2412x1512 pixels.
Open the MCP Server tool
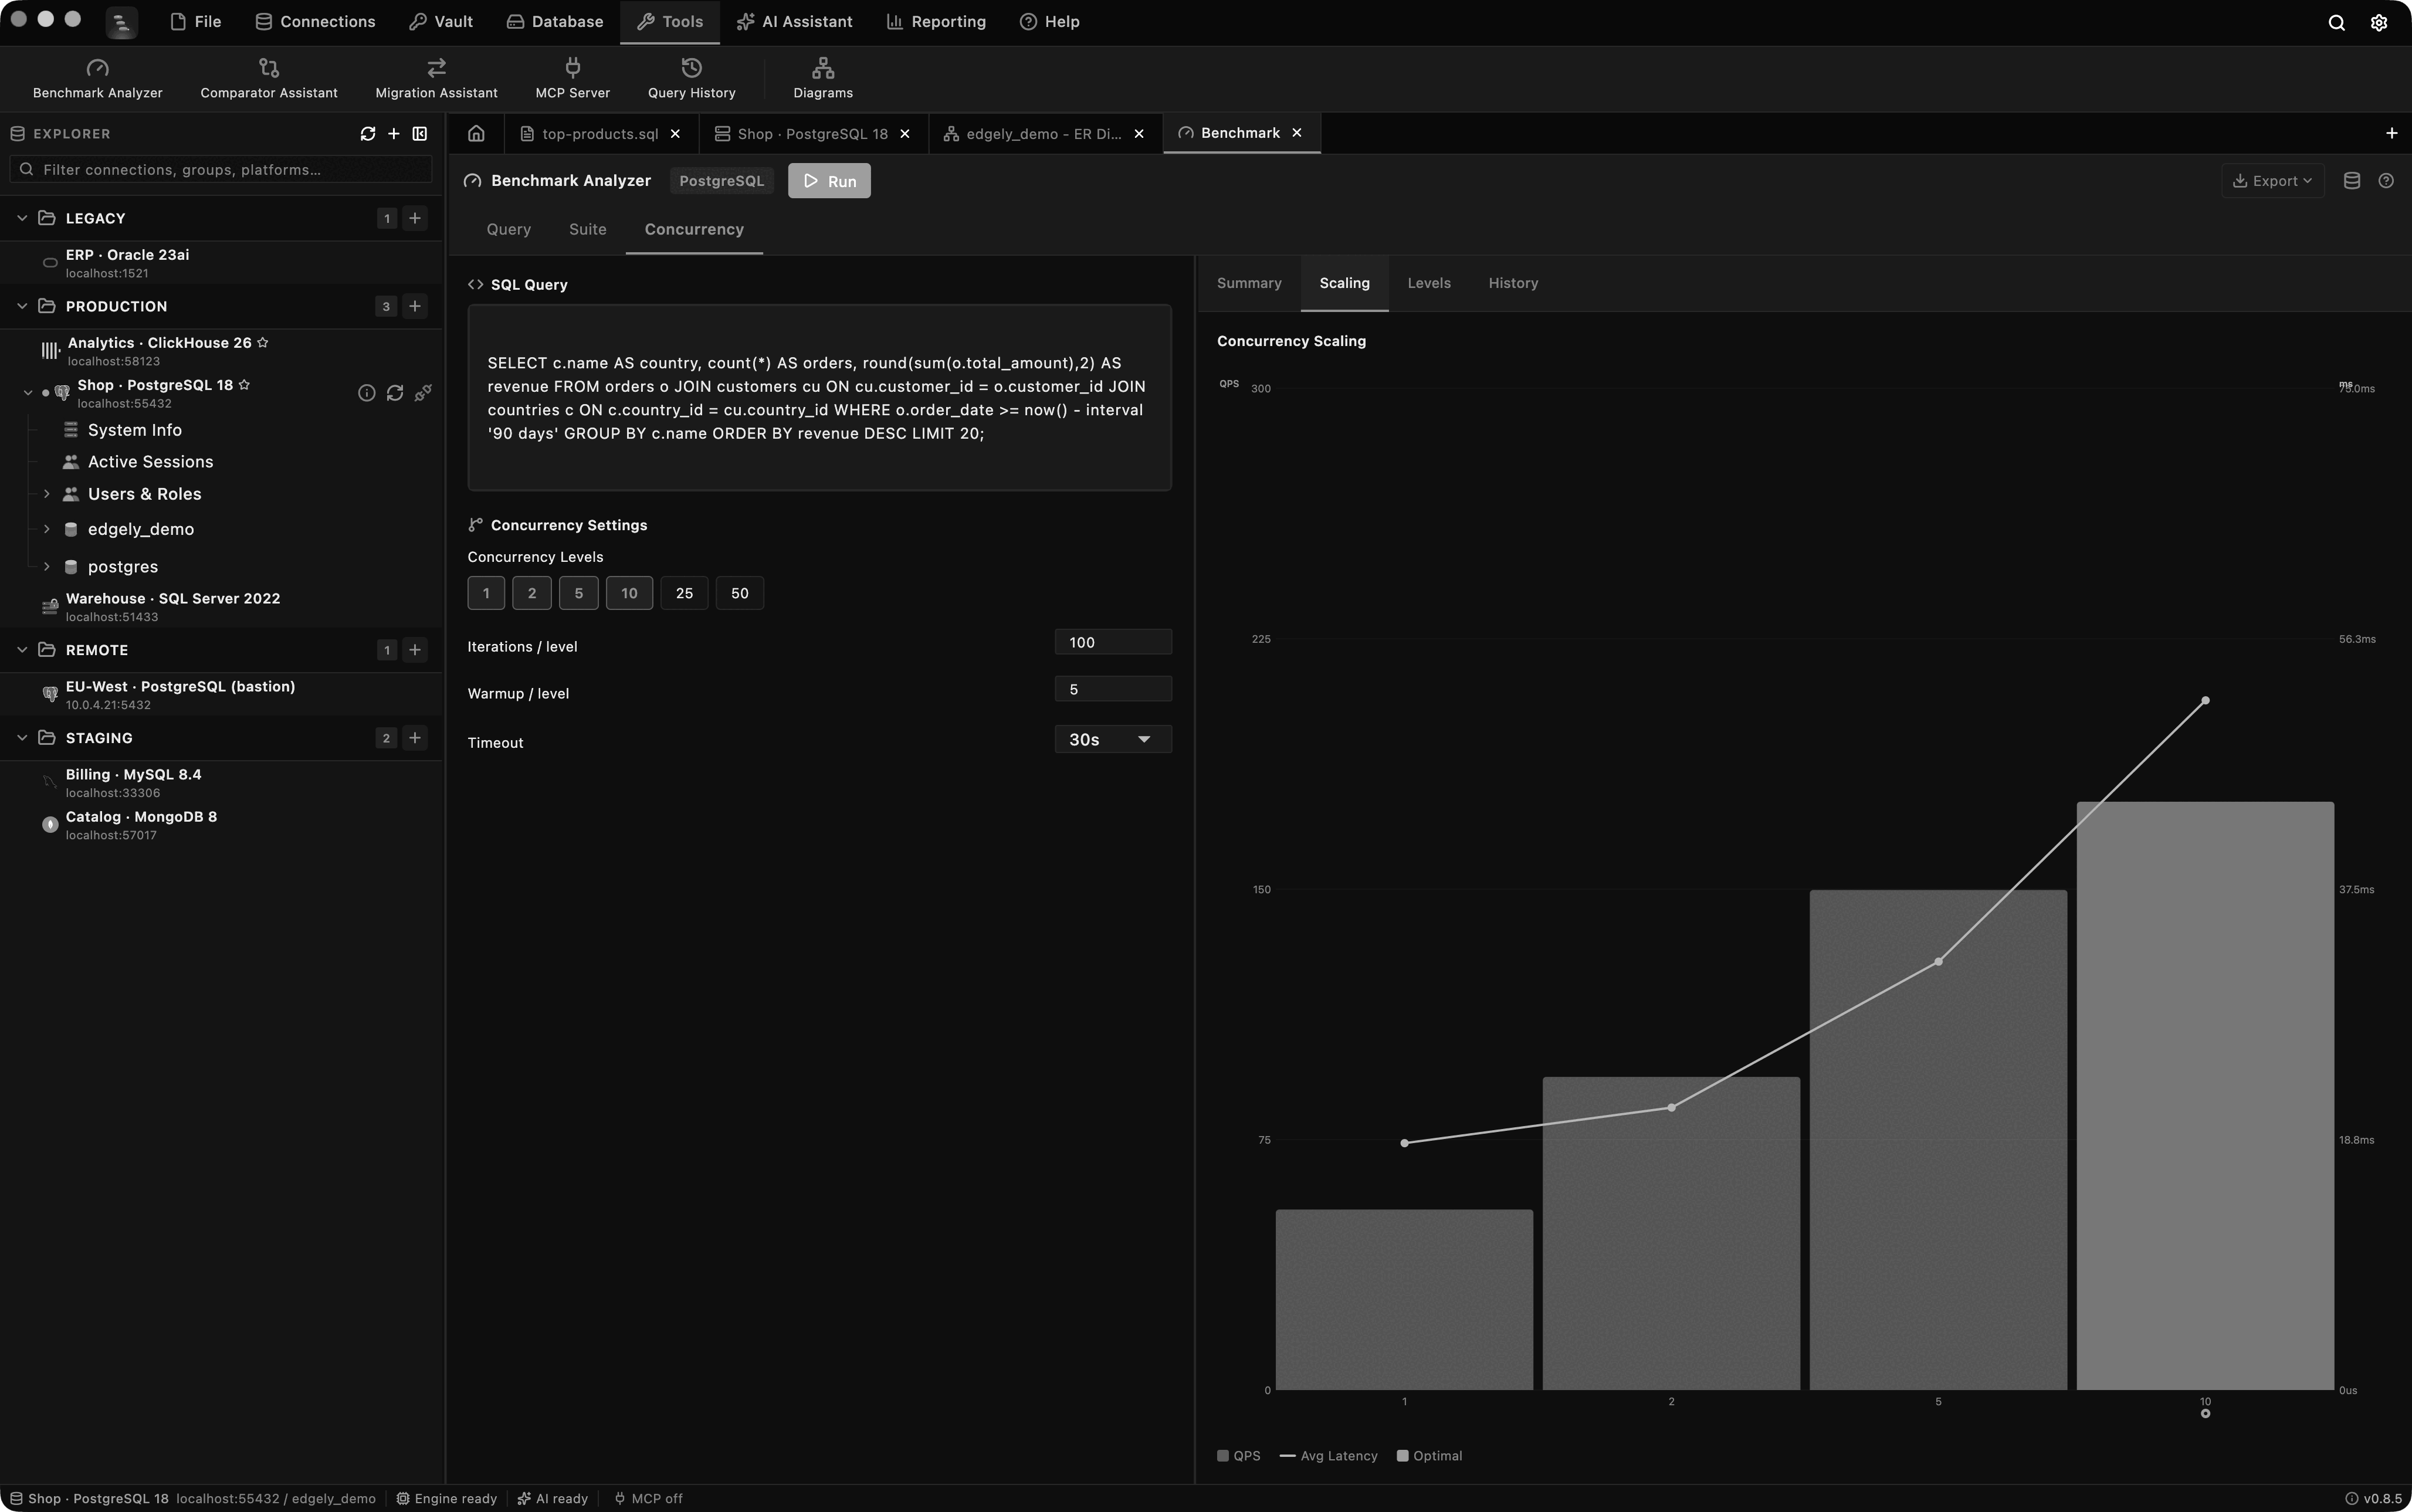pos(572,78)
